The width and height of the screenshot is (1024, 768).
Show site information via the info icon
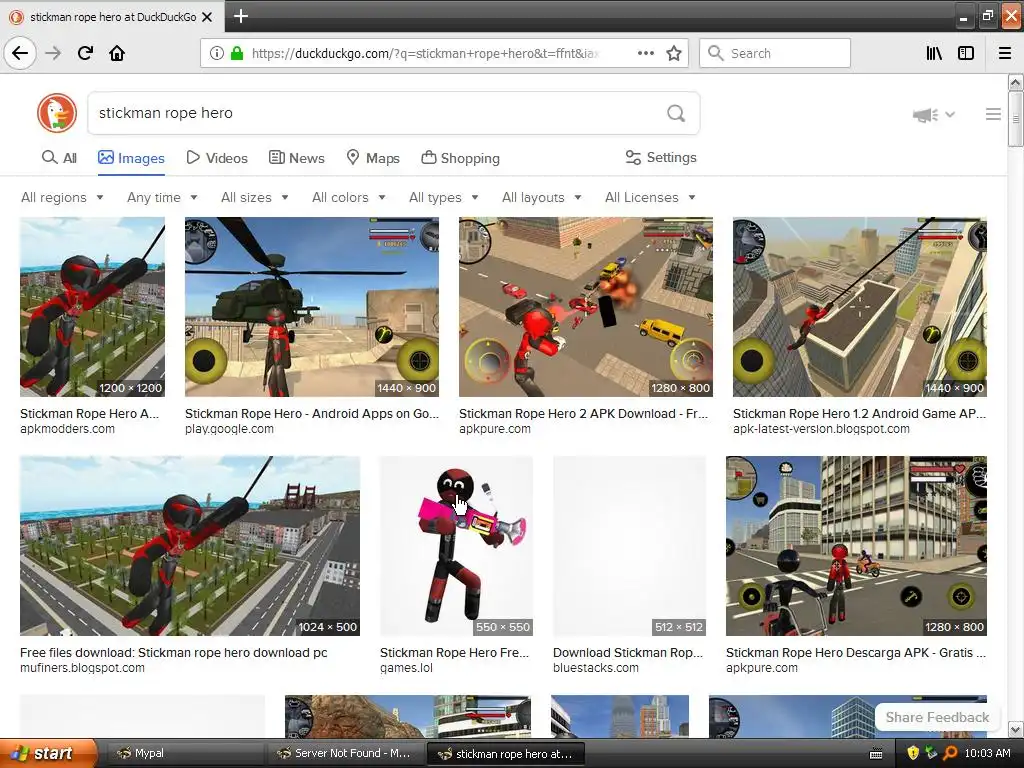point(217,53)
